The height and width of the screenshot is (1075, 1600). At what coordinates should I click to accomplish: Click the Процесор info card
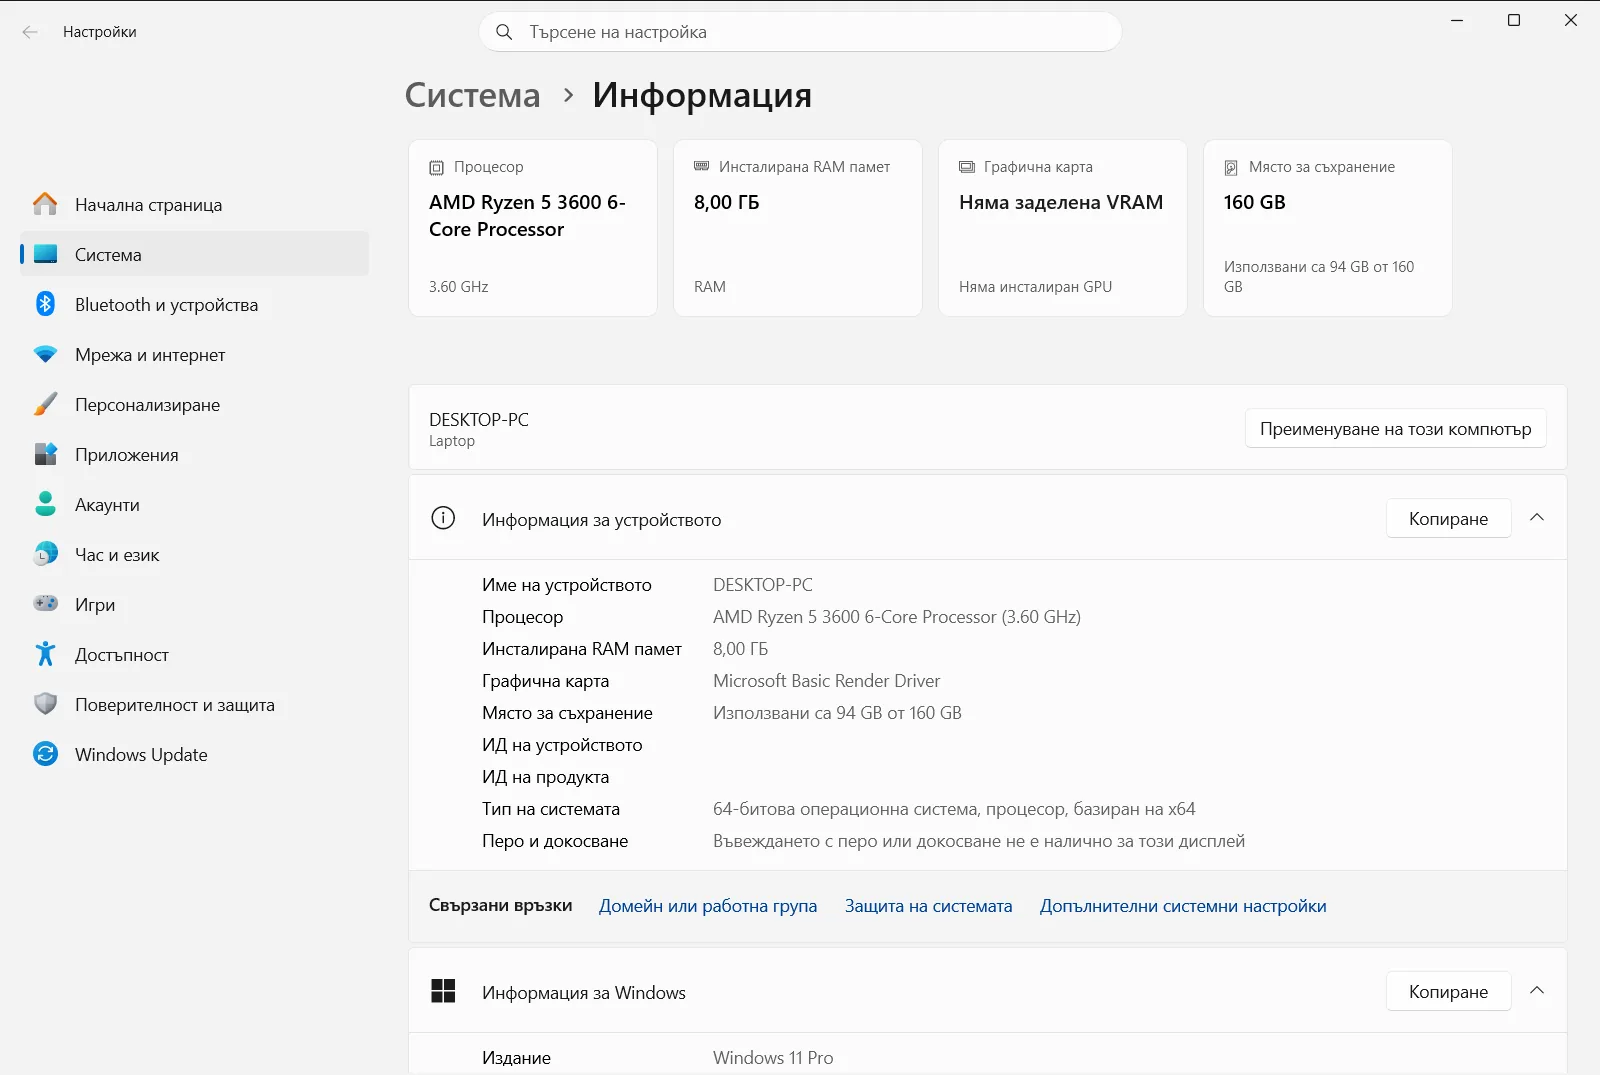[533, 228]
